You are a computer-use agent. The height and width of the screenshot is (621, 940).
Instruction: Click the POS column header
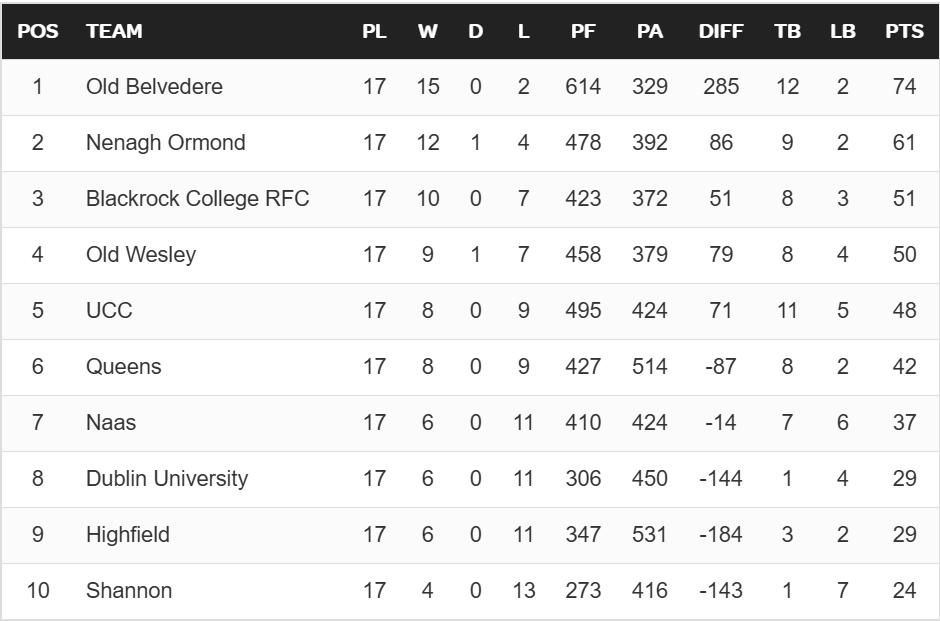coord(38,31)
